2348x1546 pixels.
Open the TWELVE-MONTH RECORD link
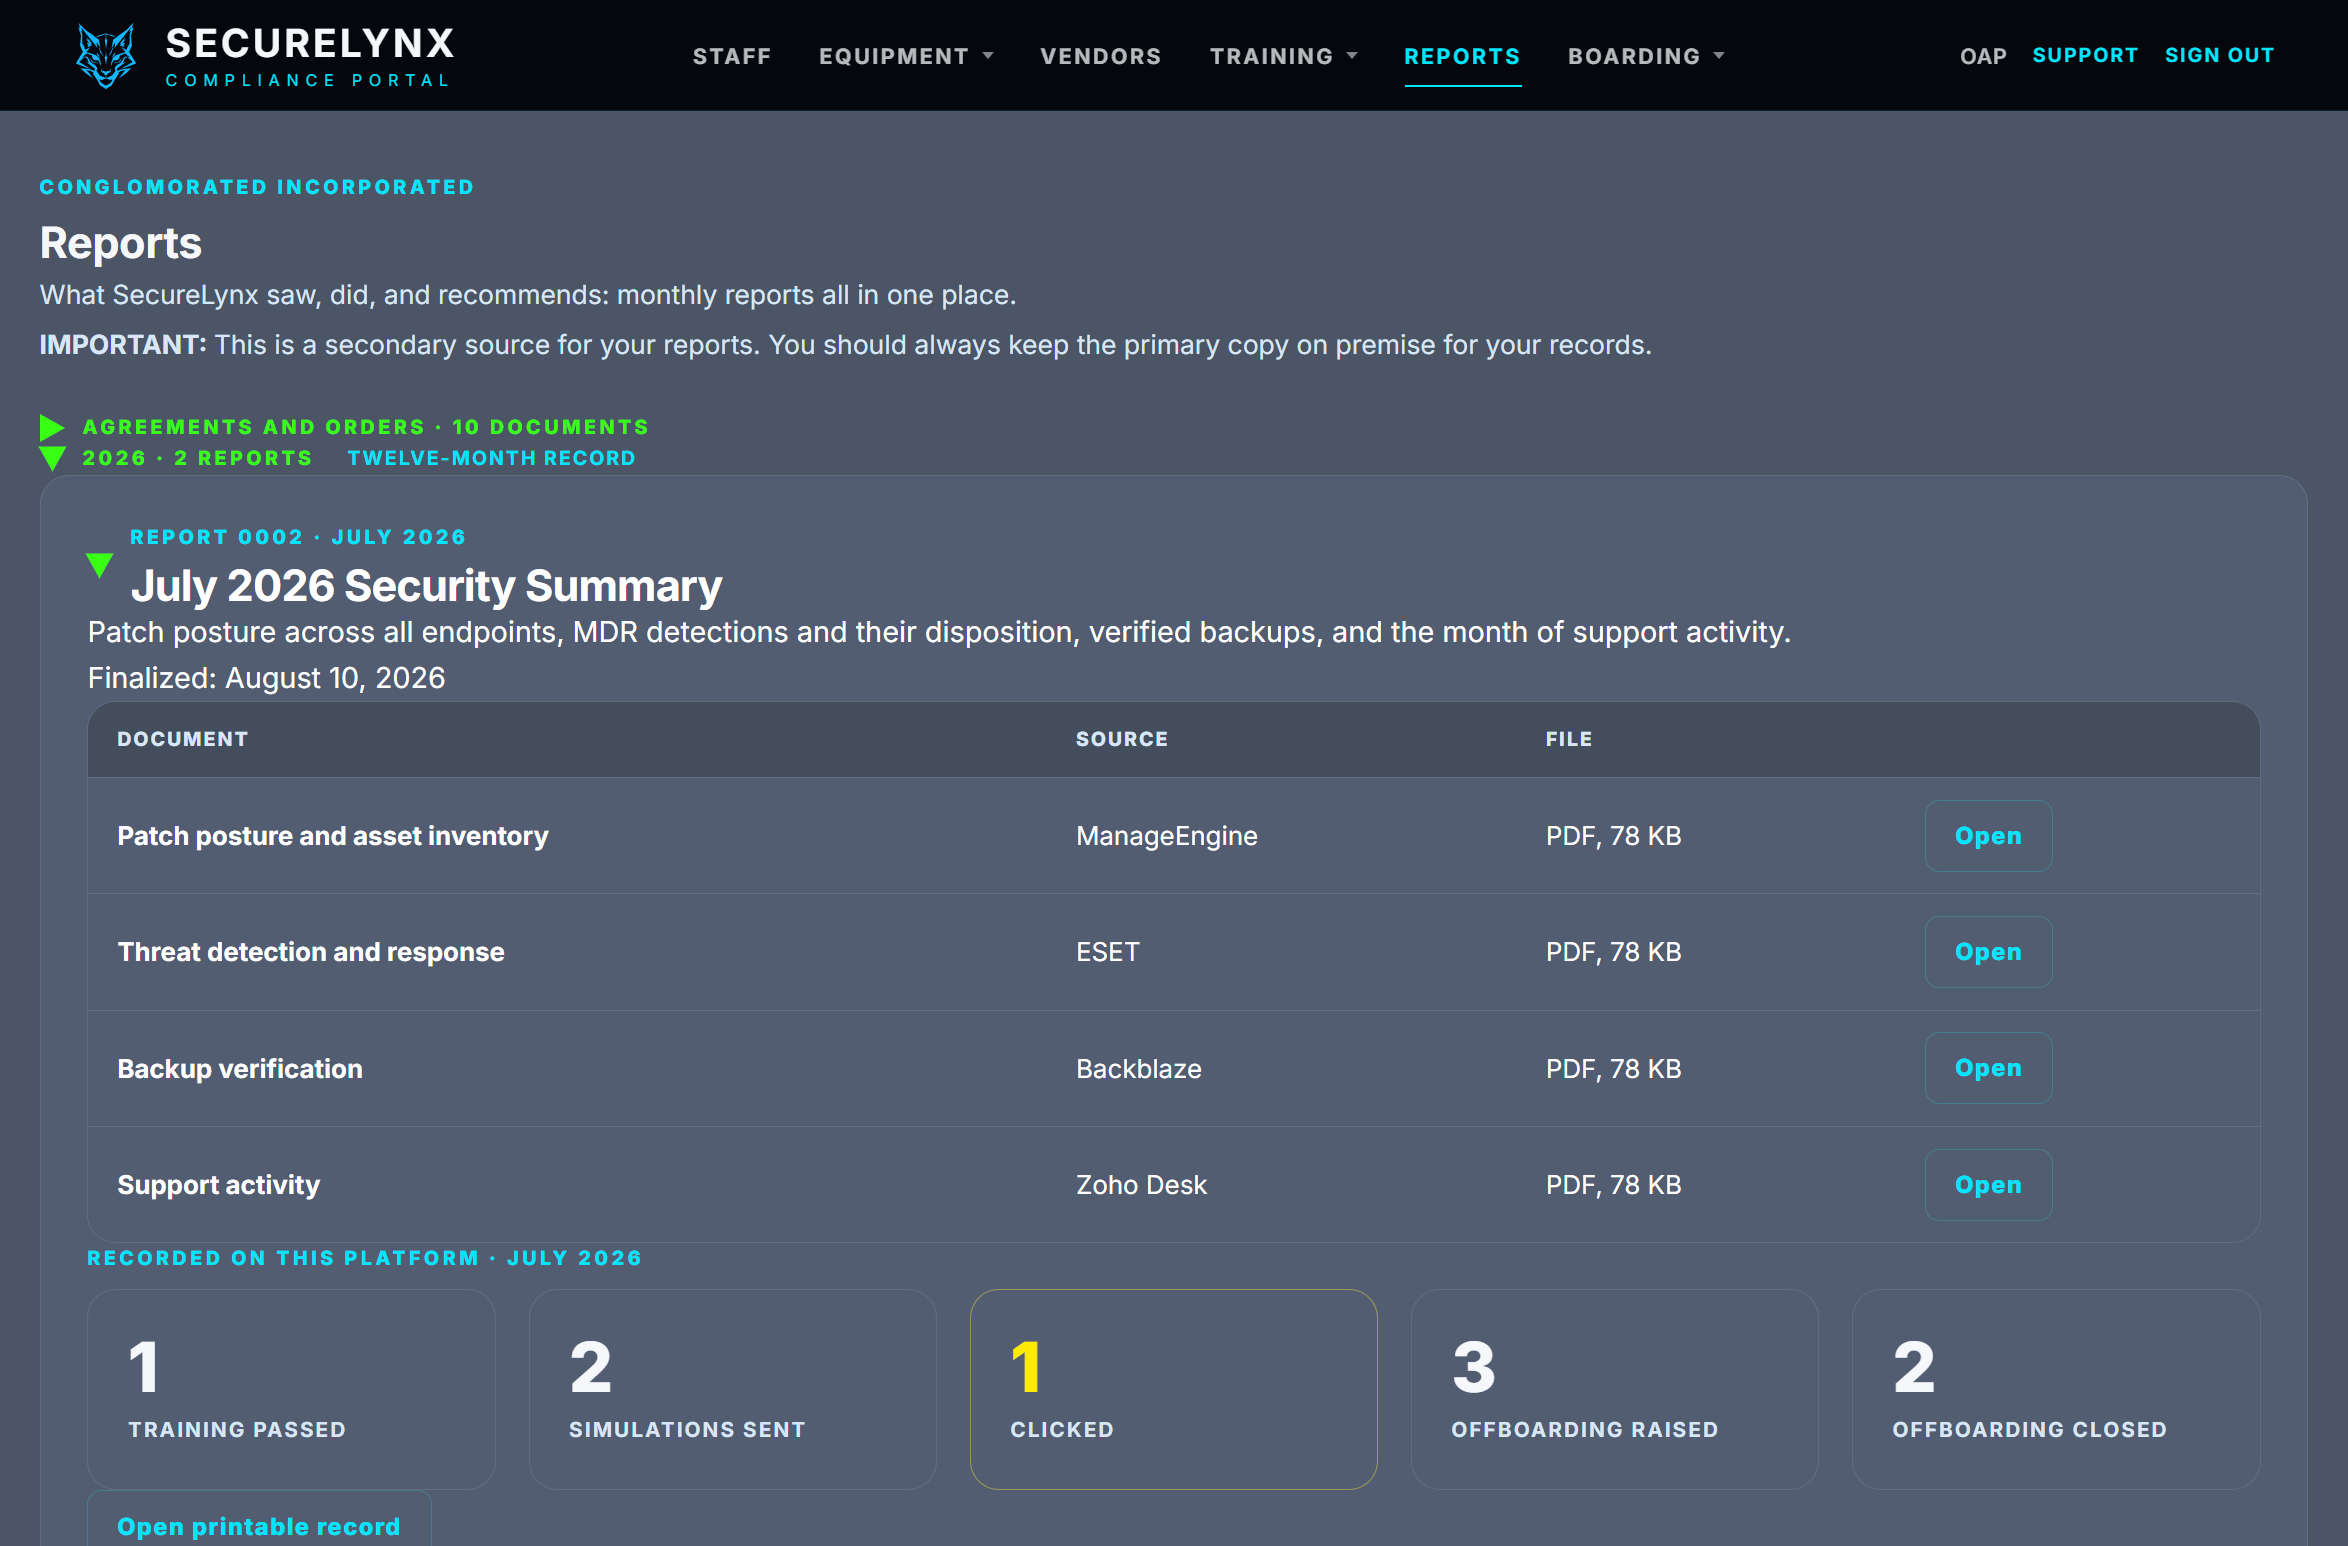click(x=491, y=458)
